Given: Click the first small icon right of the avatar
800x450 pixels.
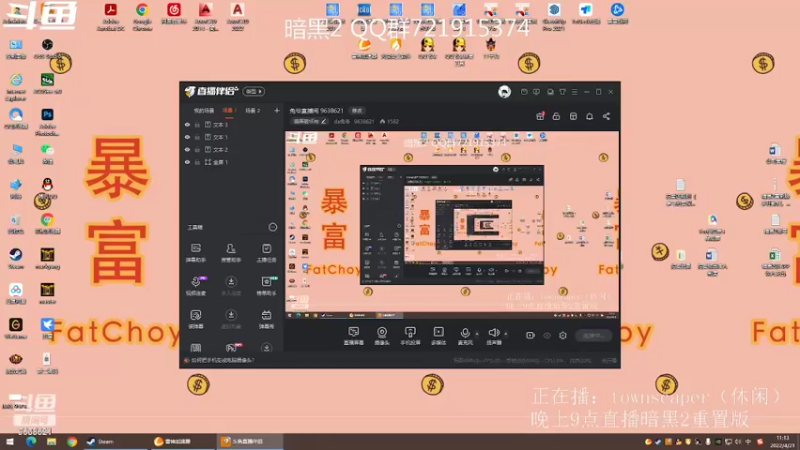Looking at the screenshot, I should 524,92.
